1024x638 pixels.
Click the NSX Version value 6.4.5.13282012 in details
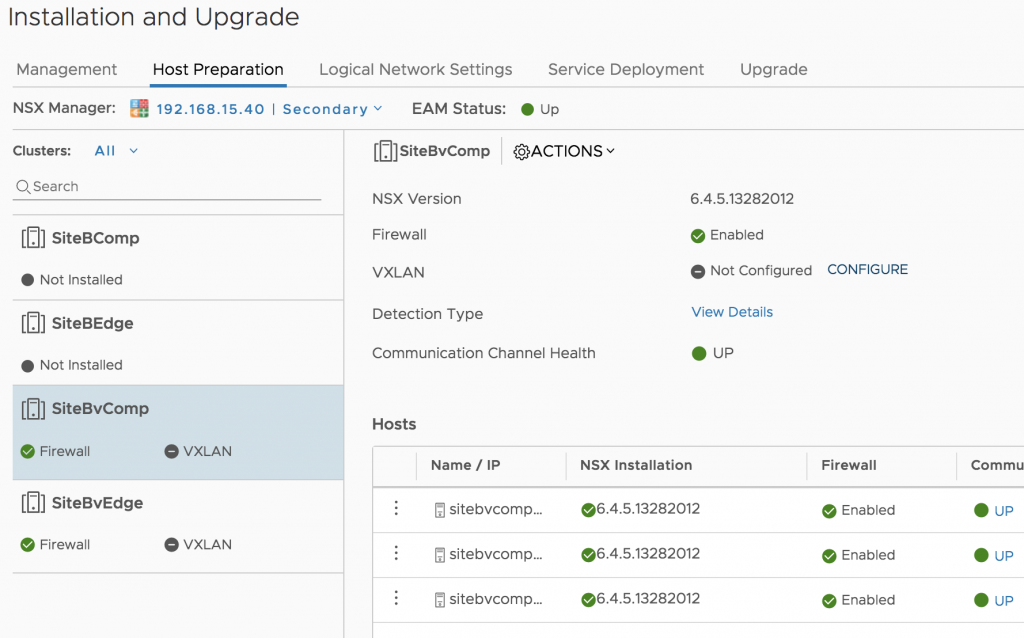[742, 199]
